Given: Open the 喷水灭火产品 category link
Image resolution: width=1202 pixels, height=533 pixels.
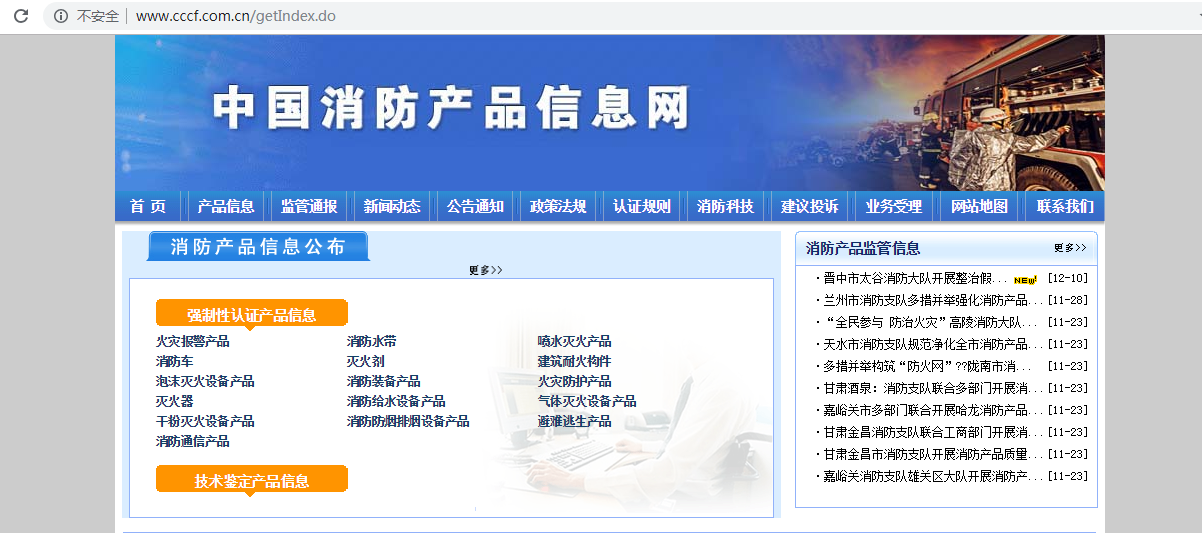Looking at the screenshot, I should click(574, 342).
